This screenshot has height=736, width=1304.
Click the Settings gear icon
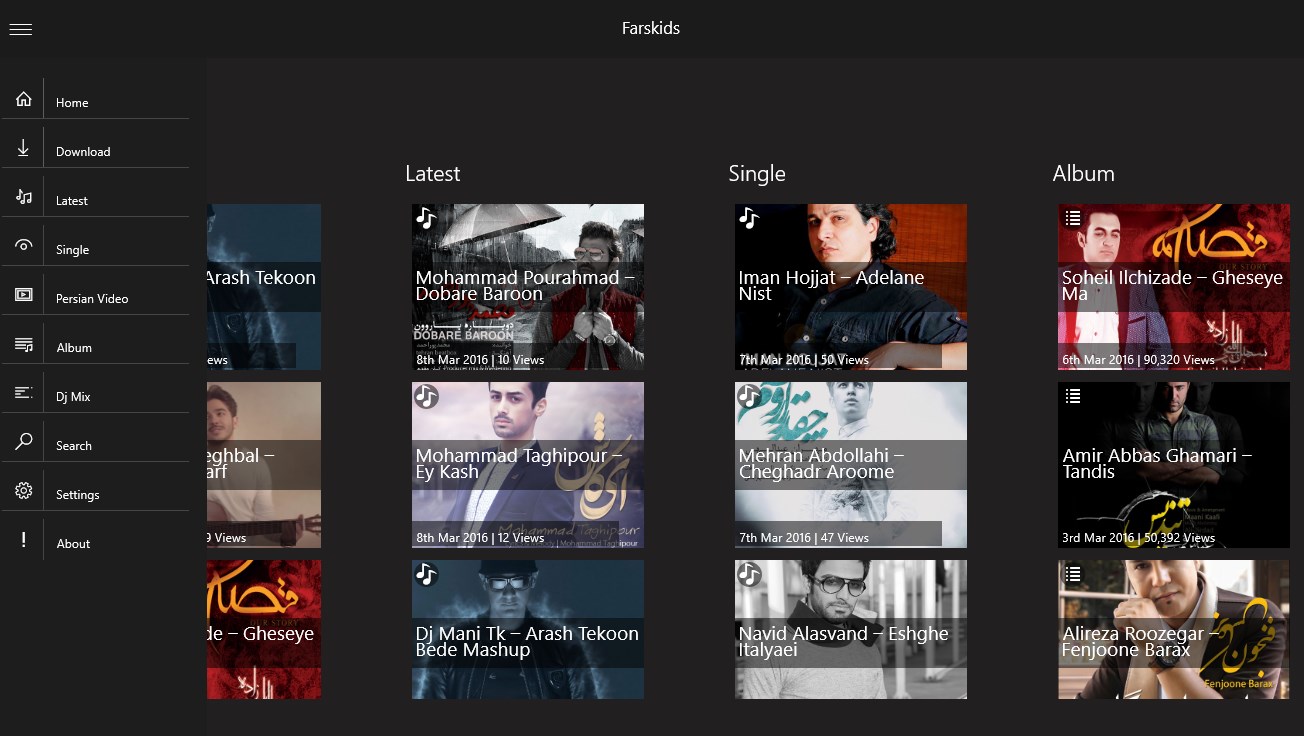[x=23, y=491]
